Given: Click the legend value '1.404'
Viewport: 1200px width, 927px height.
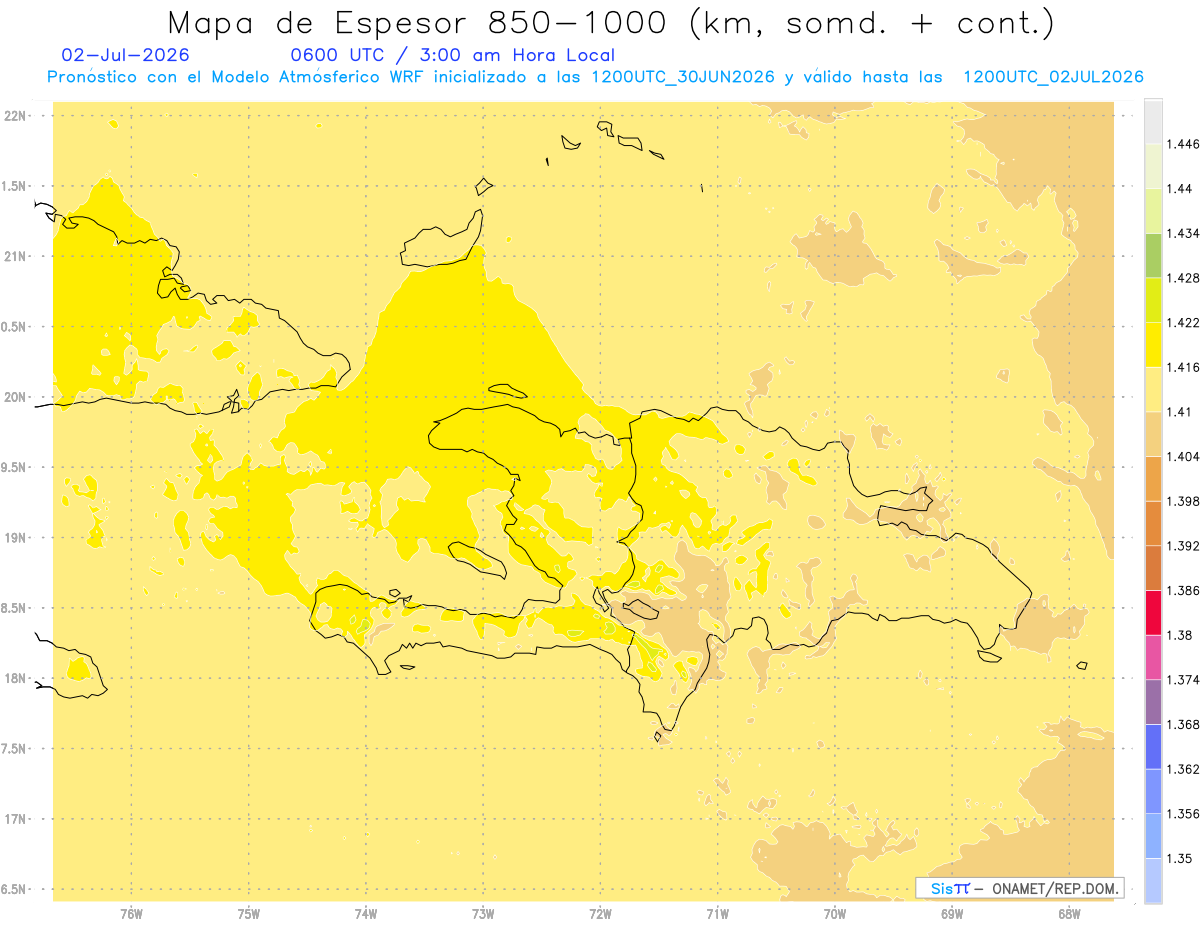Looking at the screenshot, I should (1184, 457).
